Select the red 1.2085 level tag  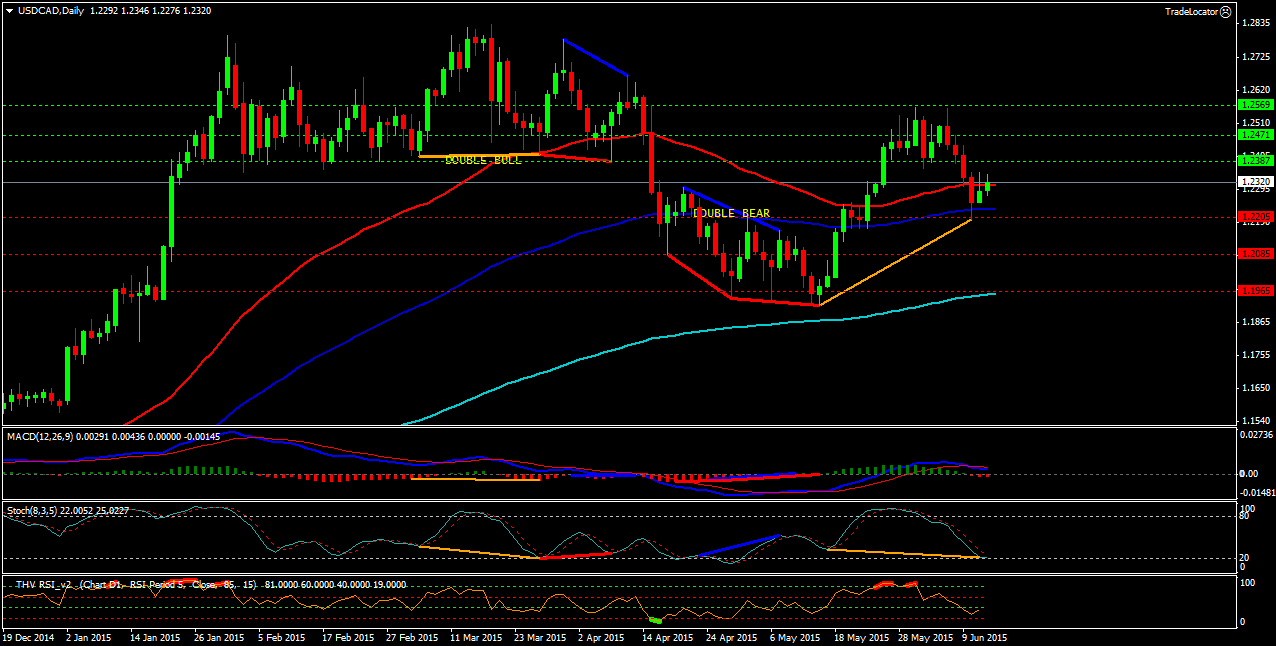pos(1254,254)
